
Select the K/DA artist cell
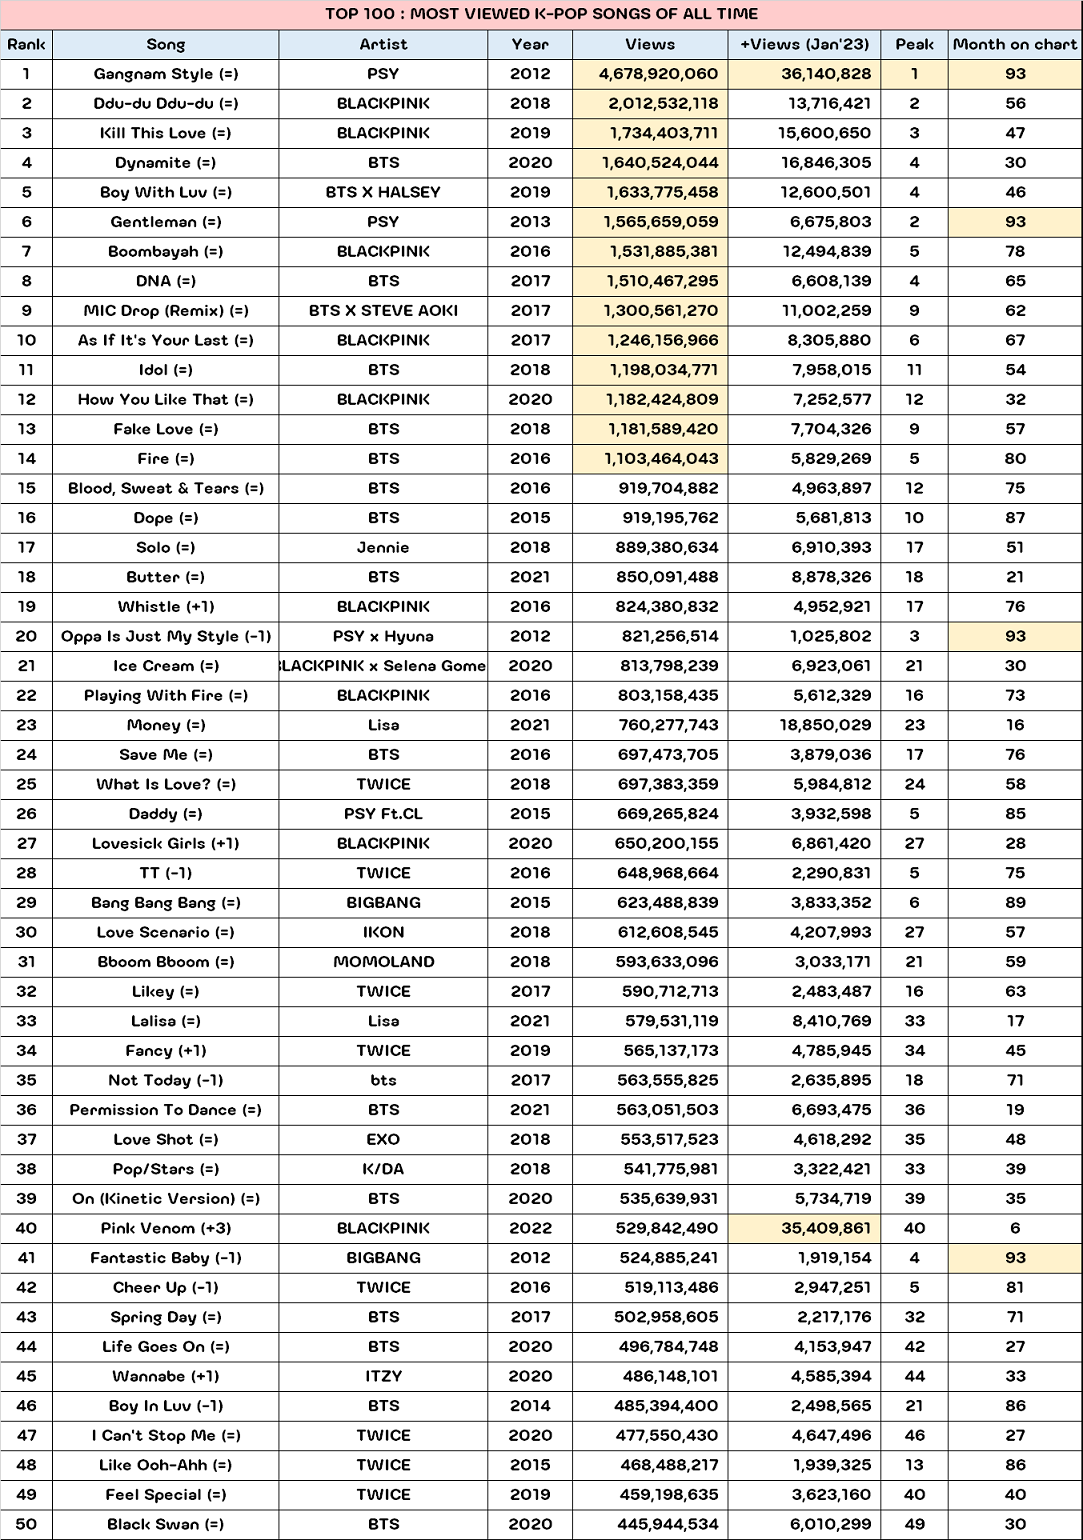point(383,1169)
